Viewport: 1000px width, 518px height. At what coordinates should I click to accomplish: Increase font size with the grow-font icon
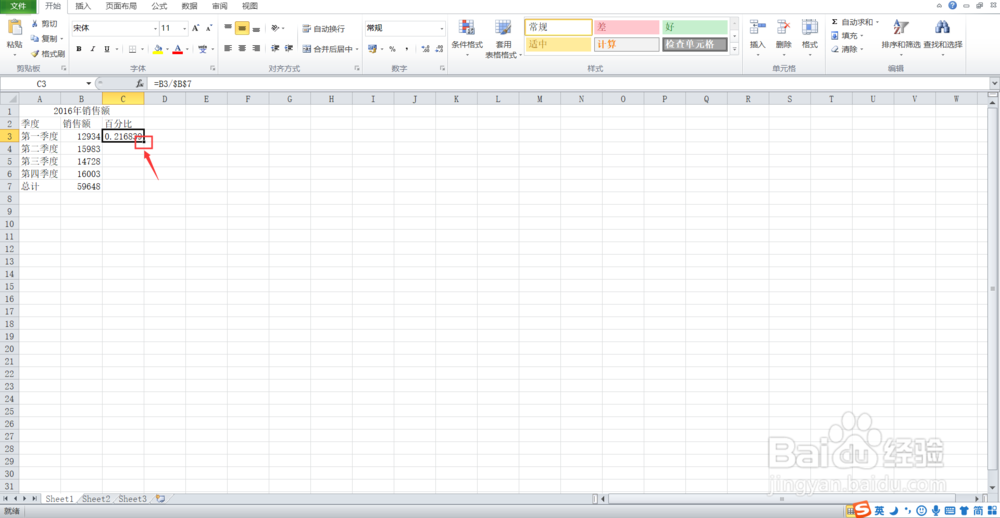196,29
